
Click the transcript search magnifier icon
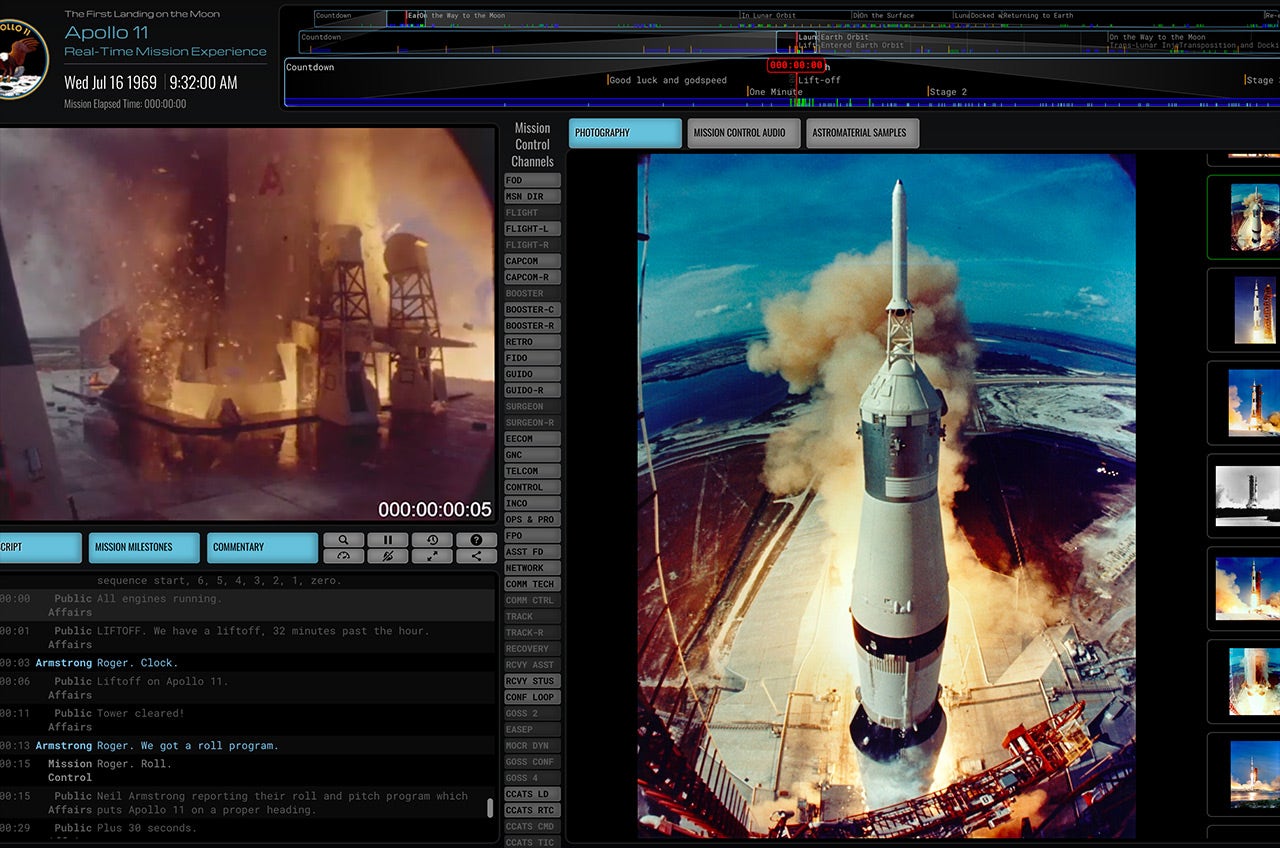point(345,540)
